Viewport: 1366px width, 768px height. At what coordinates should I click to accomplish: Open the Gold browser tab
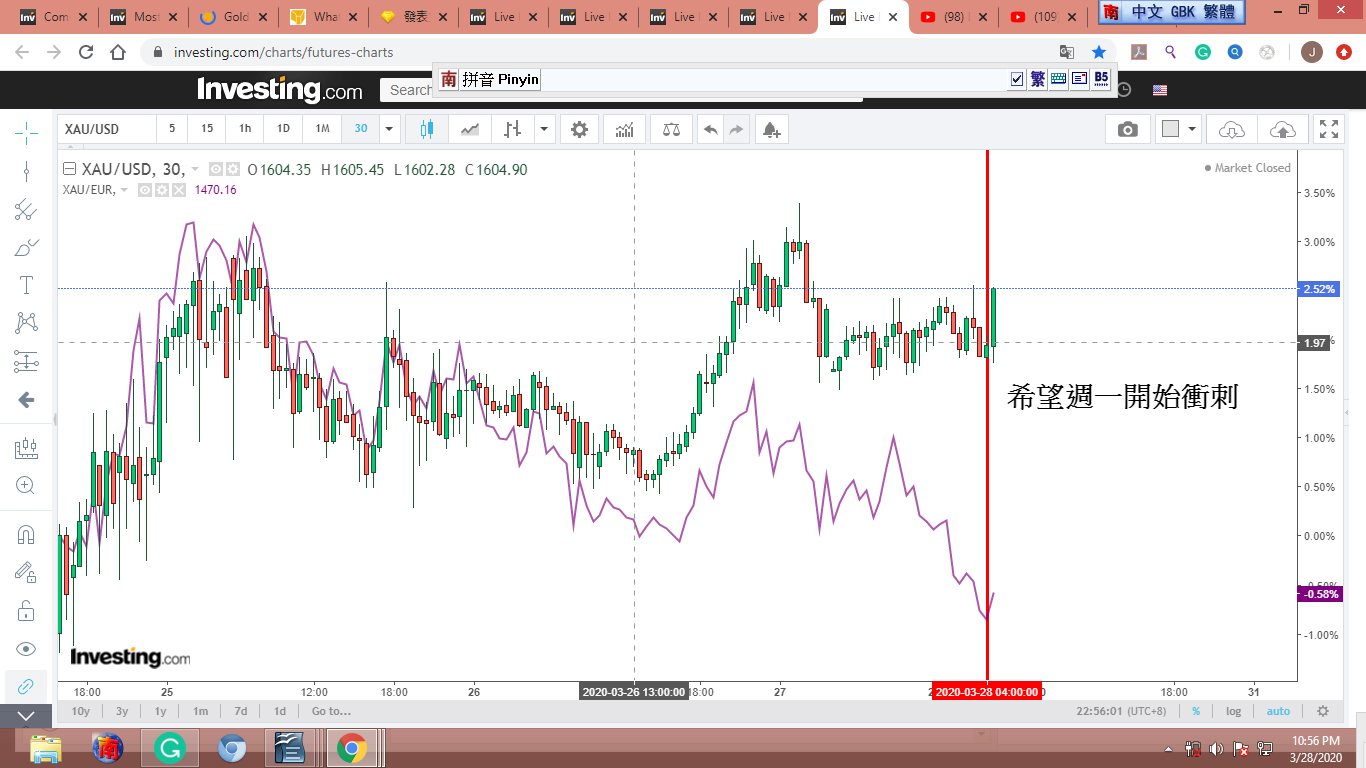tap(235, 17)
